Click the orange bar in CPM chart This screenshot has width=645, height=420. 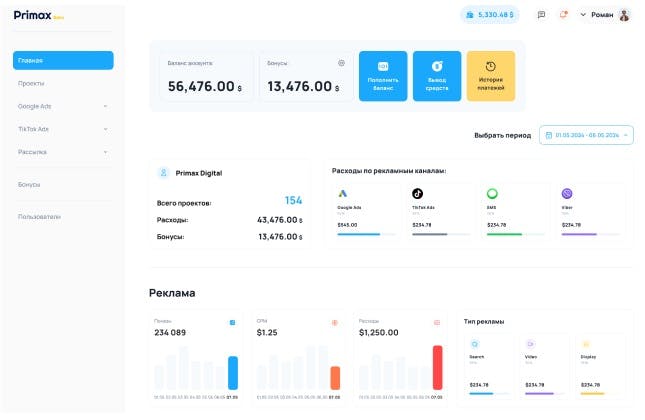coord(335,378)
